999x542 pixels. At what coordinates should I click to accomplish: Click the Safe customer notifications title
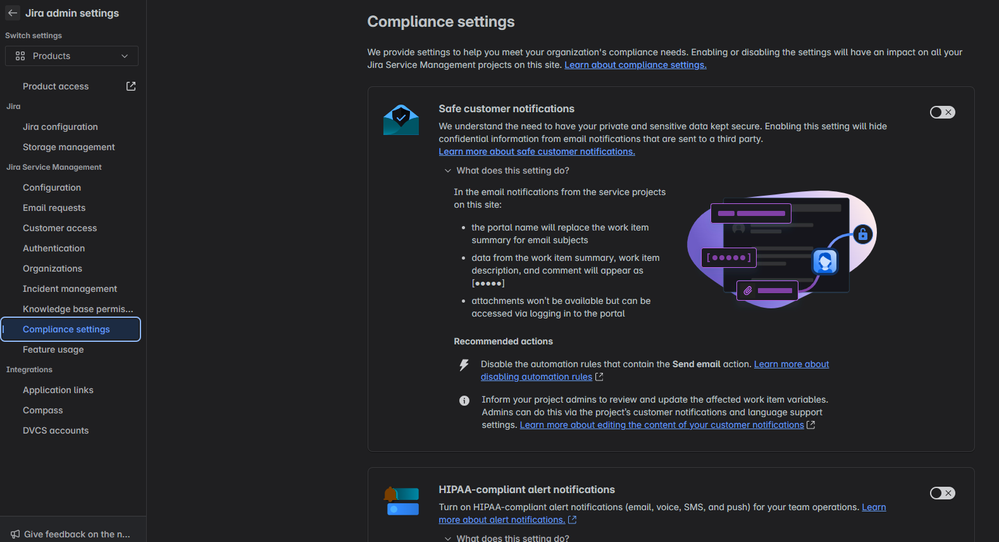[506, 109]
